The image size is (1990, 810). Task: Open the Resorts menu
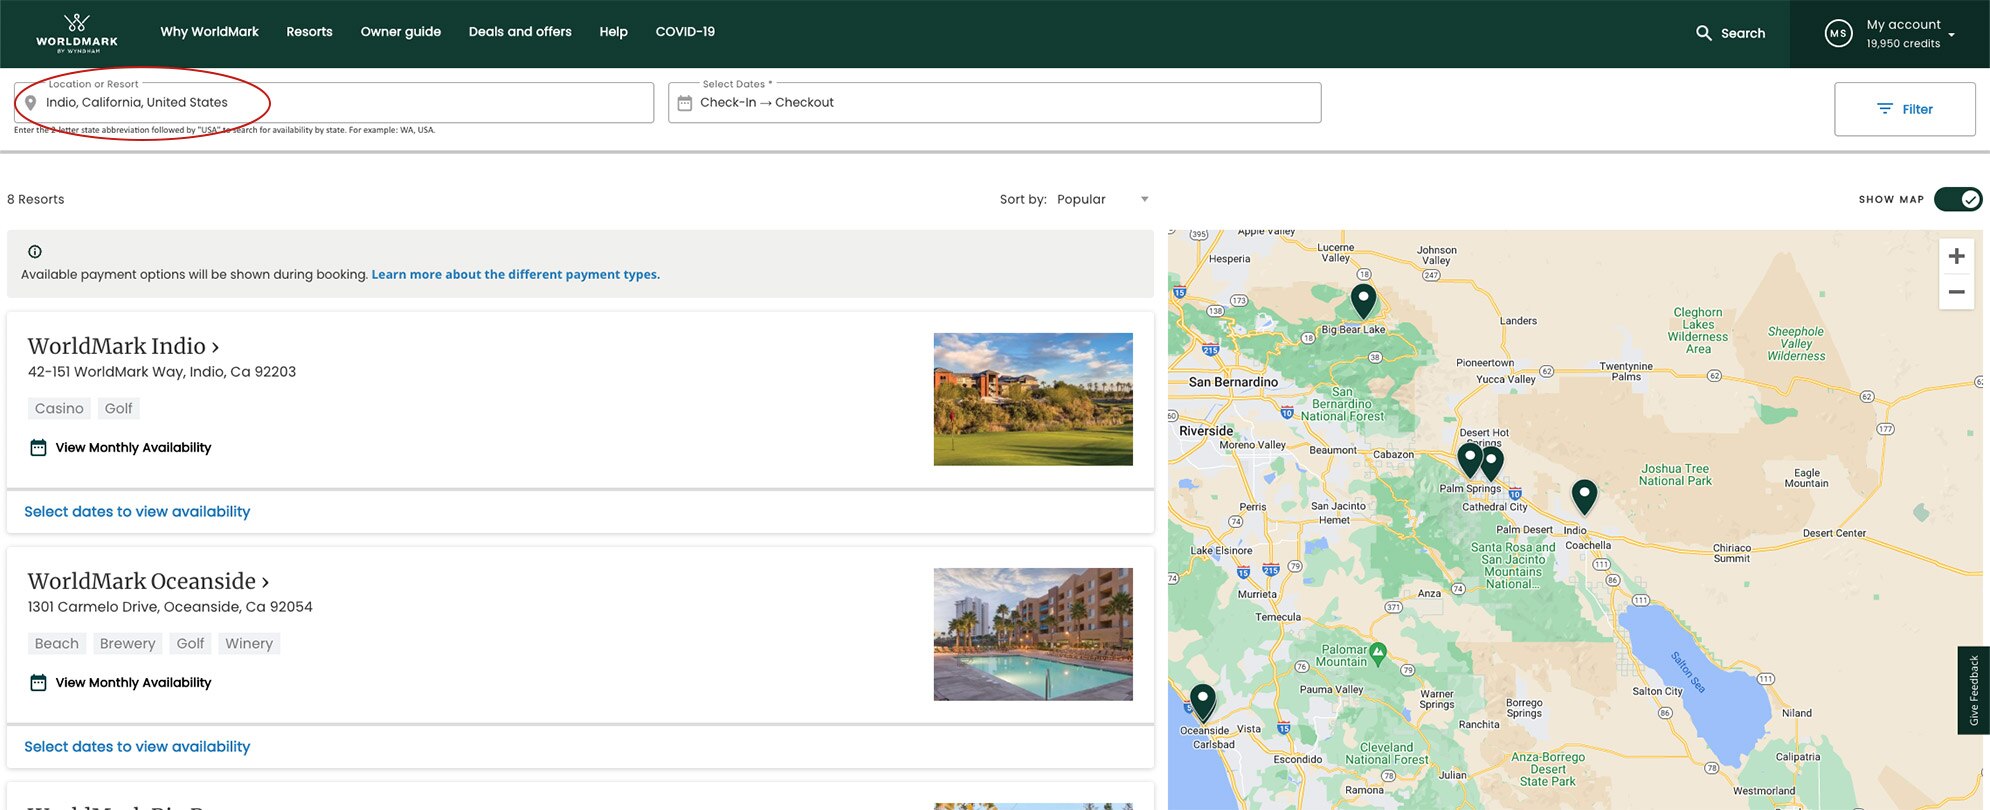click(309, 32)
